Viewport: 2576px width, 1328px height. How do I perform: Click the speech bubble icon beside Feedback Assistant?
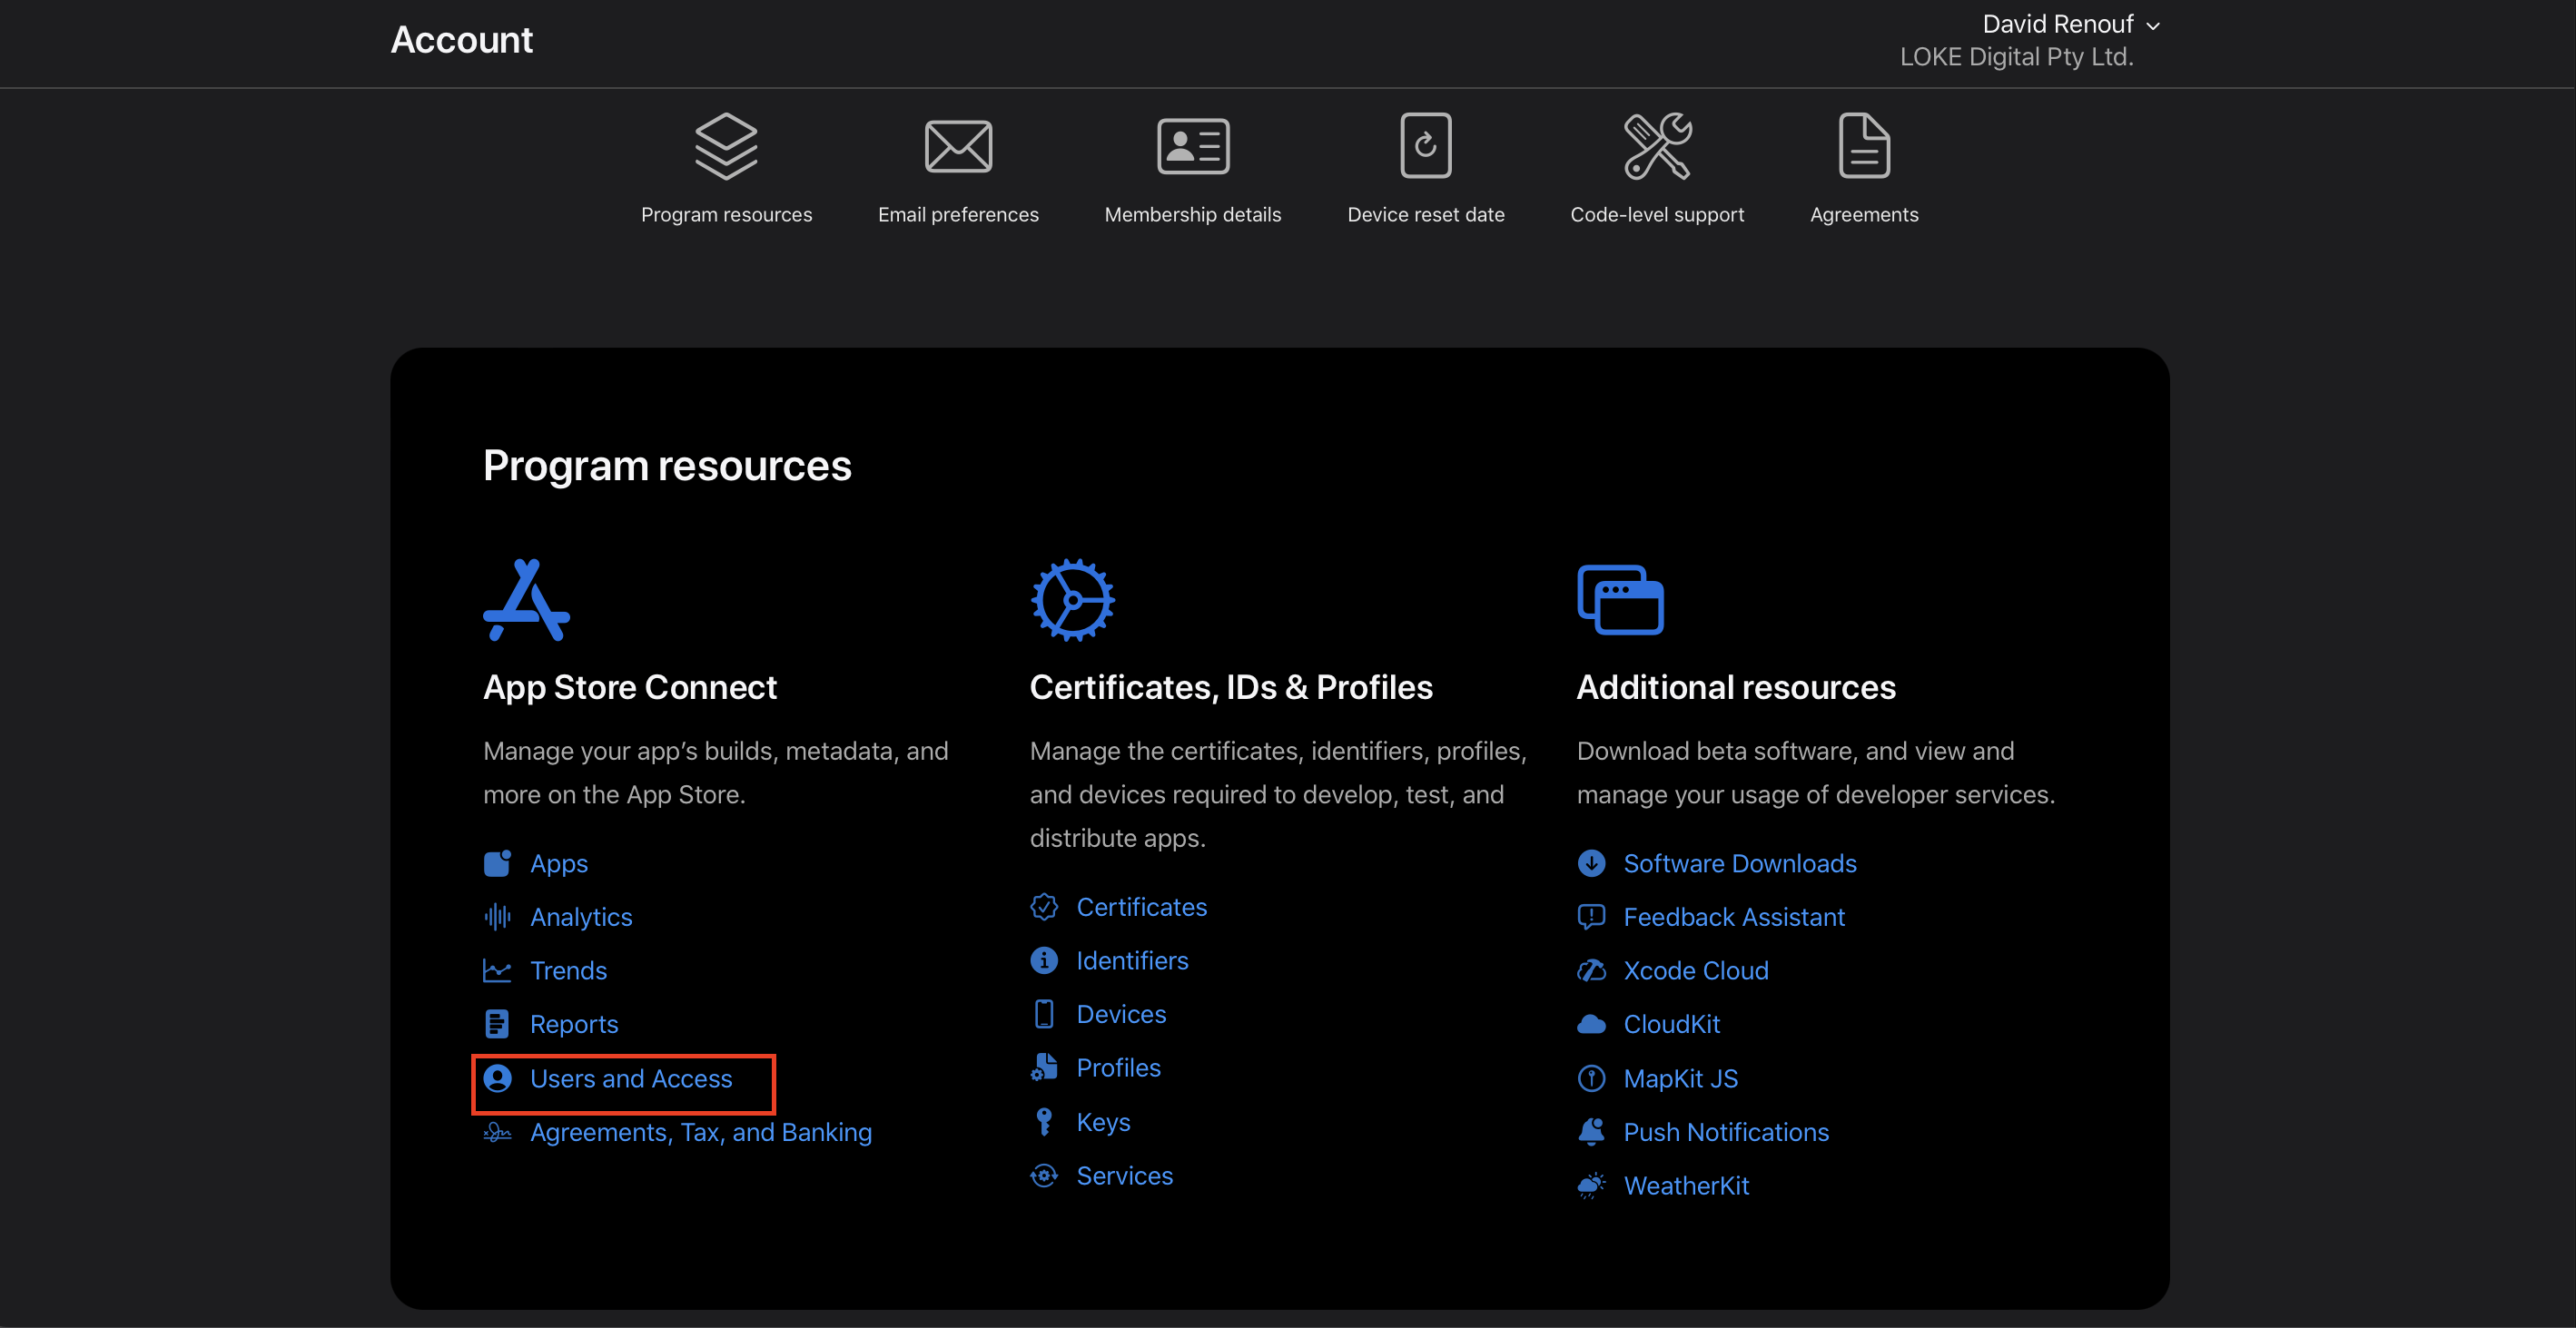click(x=1591, y=917)
